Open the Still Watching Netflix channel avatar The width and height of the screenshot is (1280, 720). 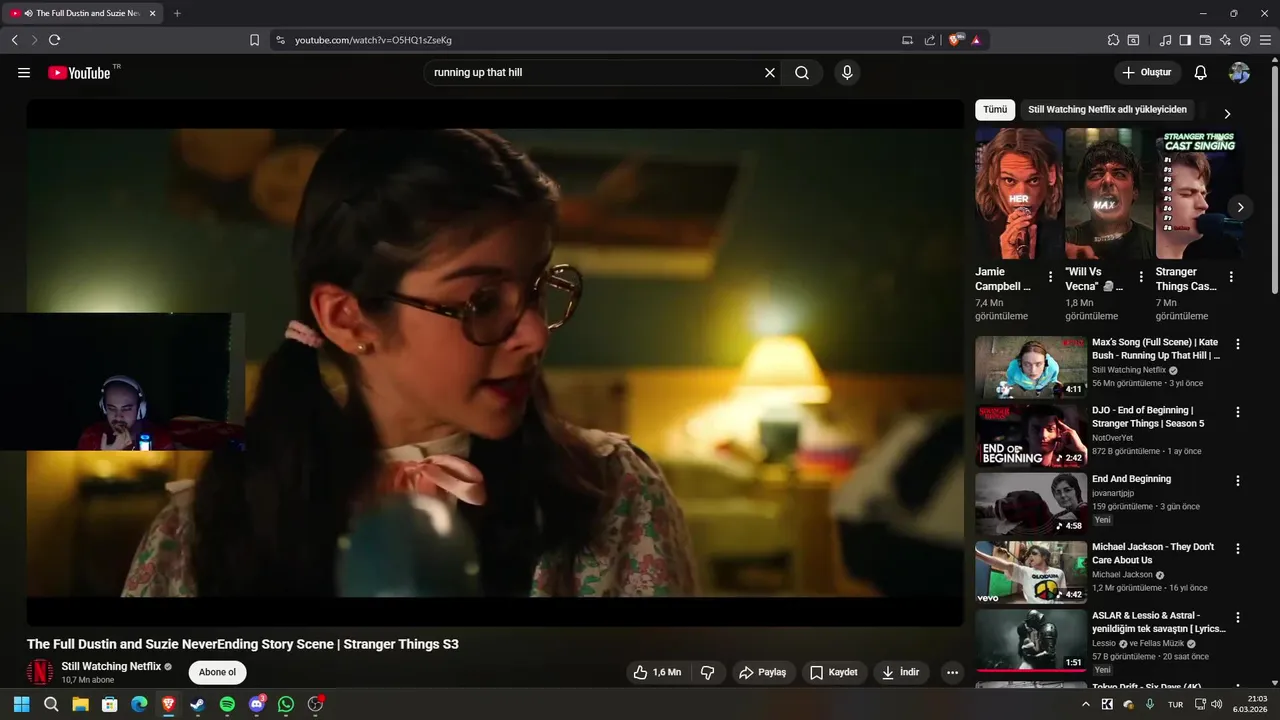click(40, 672)
